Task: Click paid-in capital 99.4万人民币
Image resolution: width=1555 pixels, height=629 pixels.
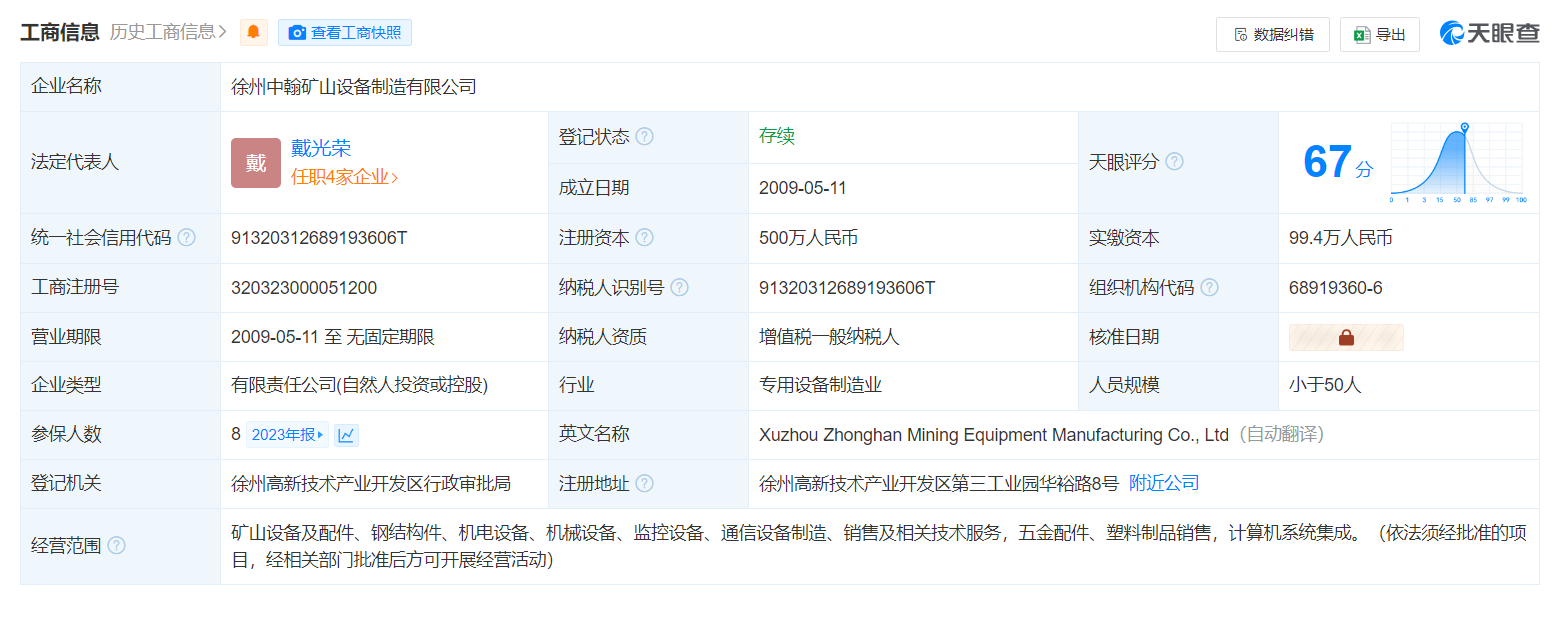Action: tap(1341, 238)
